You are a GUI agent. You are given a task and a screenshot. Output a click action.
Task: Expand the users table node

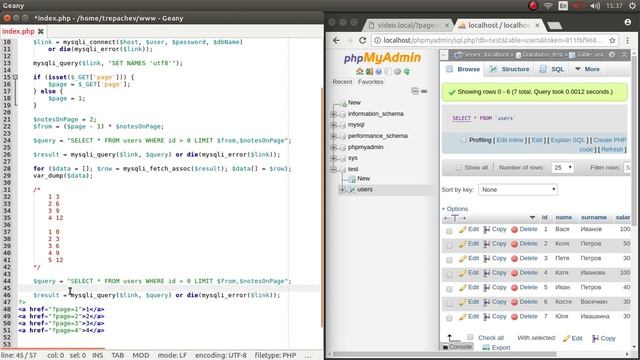(x=343, y=189)
